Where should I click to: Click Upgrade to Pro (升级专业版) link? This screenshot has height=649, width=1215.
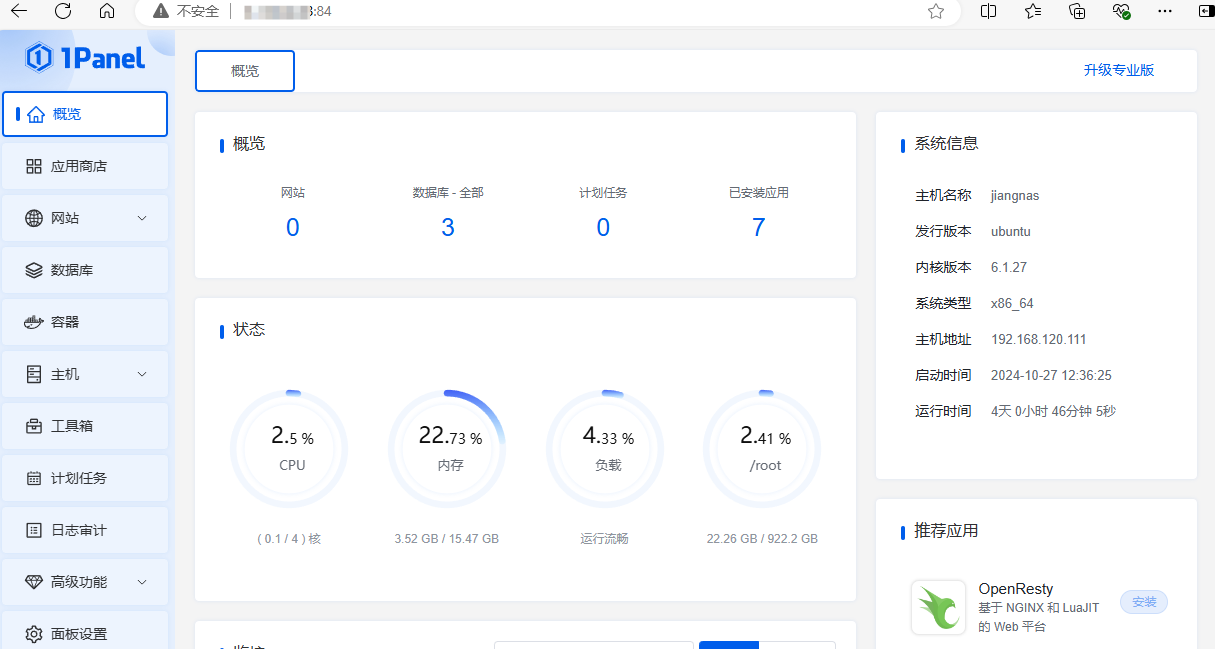[1118, 70]
